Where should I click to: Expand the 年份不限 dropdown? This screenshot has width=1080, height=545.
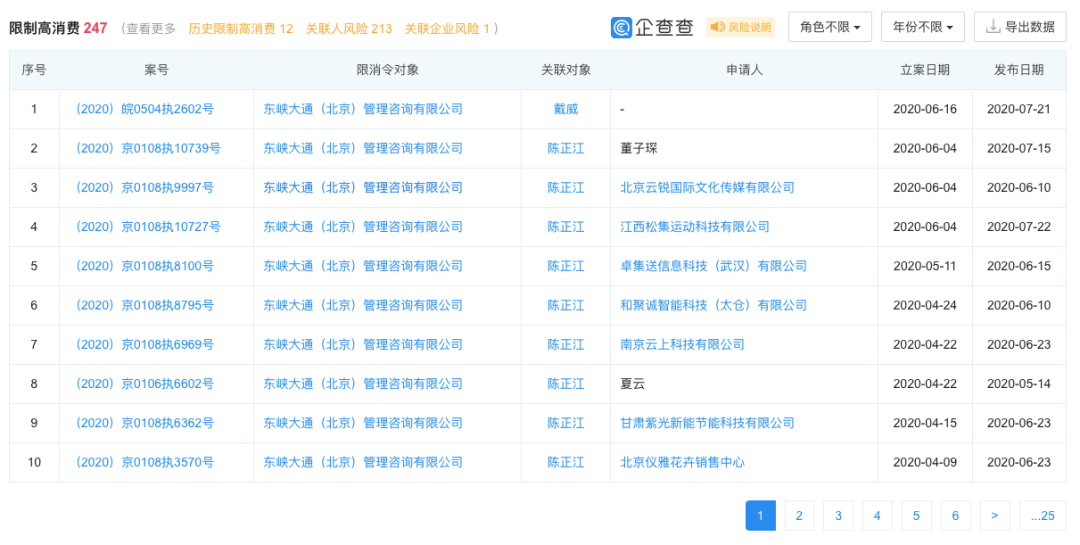click(923, 28)
